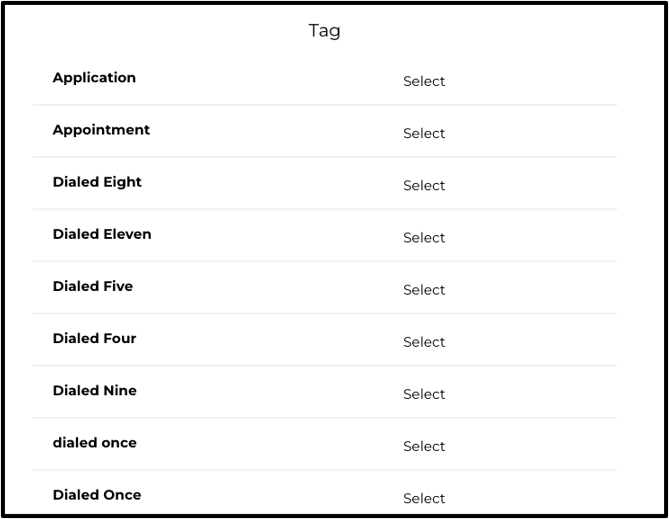This screenshot has width=669, height=519.
Task: Click Select for Dialed Eleven tag
Action: [424, 237]
